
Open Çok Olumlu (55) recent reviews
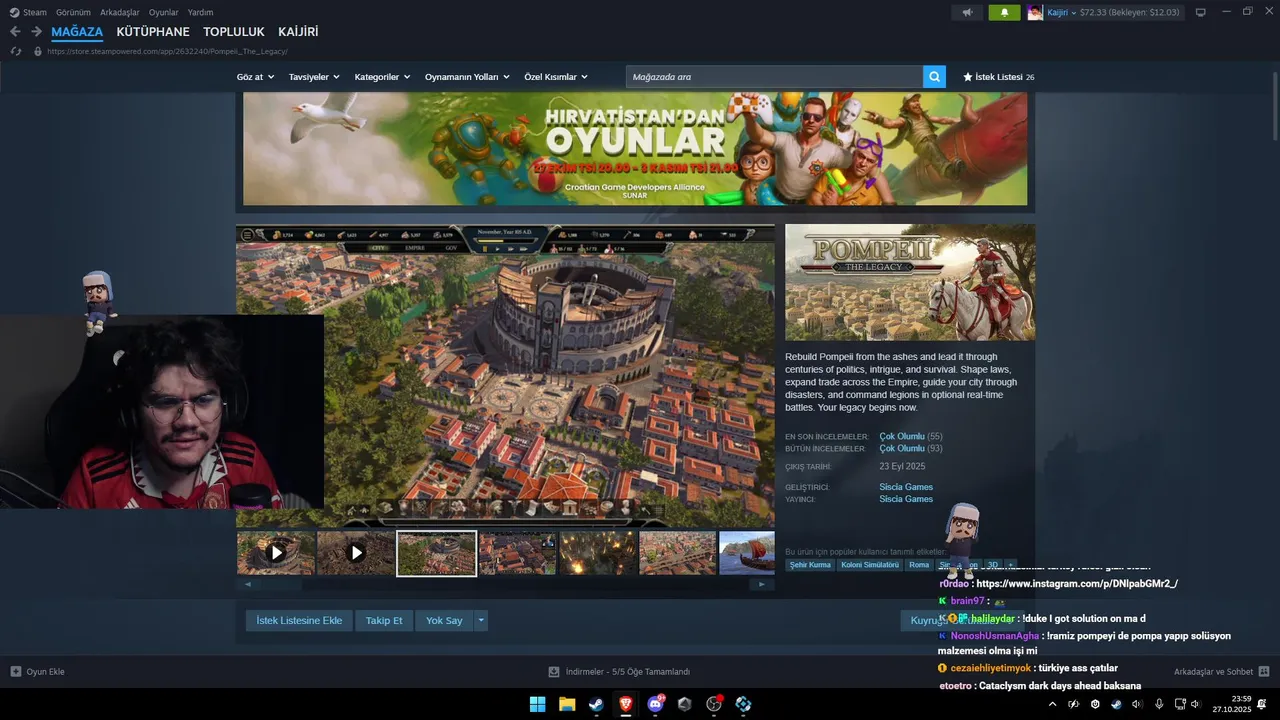pyautogui.click(x=911, y=437)
